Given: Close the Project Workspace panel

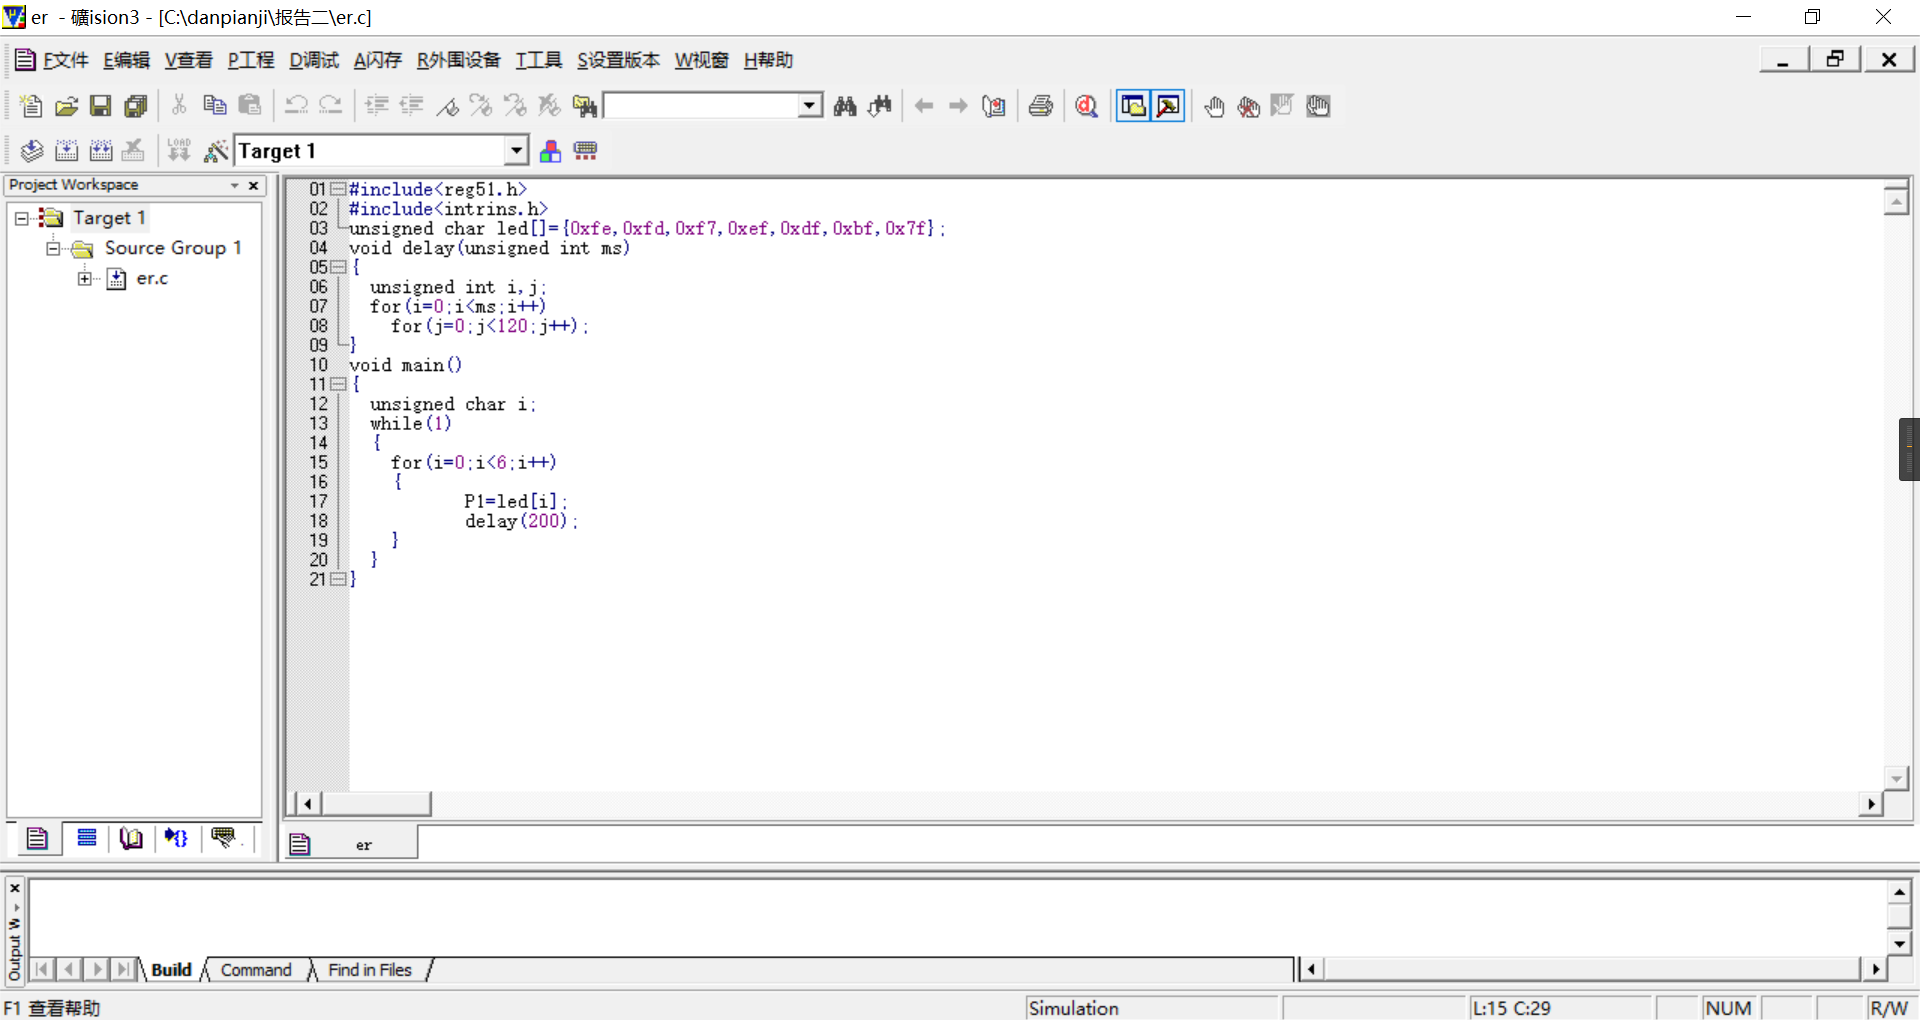Looking at the screenshot, I should (254, 185).
